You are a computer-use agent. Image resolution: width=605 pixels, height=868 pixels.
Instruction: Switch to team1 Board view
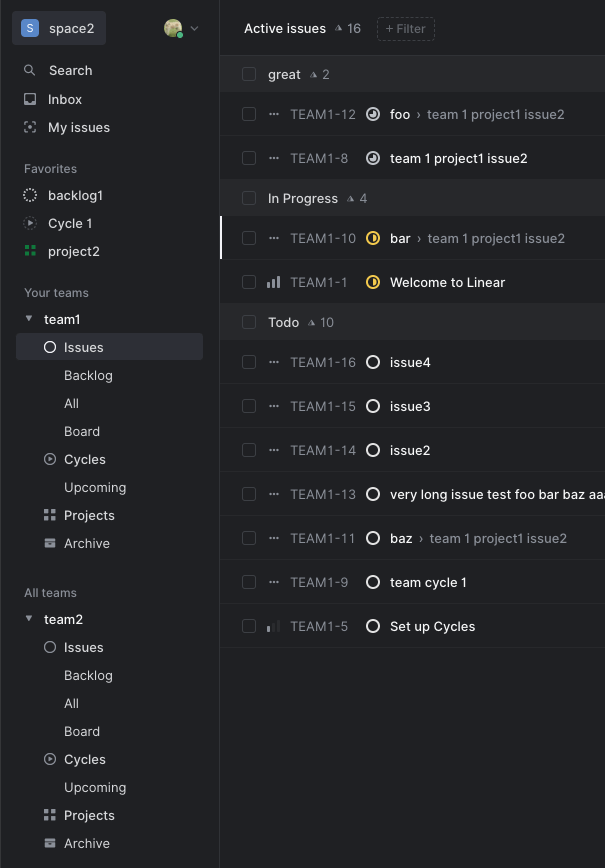click(82, 431)
